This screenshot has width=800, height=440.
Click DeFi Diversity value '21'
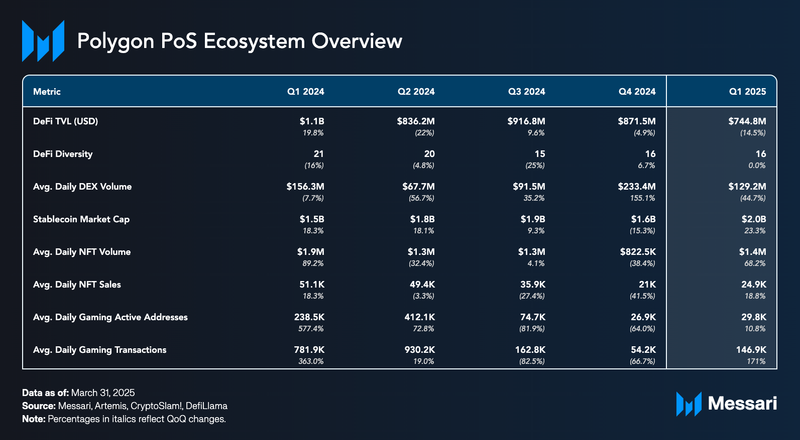[x=319, y=154]
